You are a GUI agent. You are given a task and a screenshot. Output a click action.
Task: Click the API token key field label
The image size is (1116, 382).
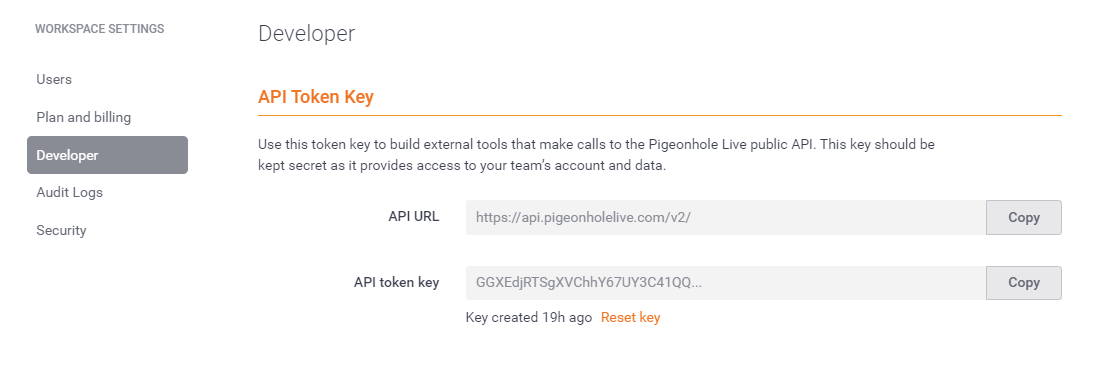click(396, 282)
